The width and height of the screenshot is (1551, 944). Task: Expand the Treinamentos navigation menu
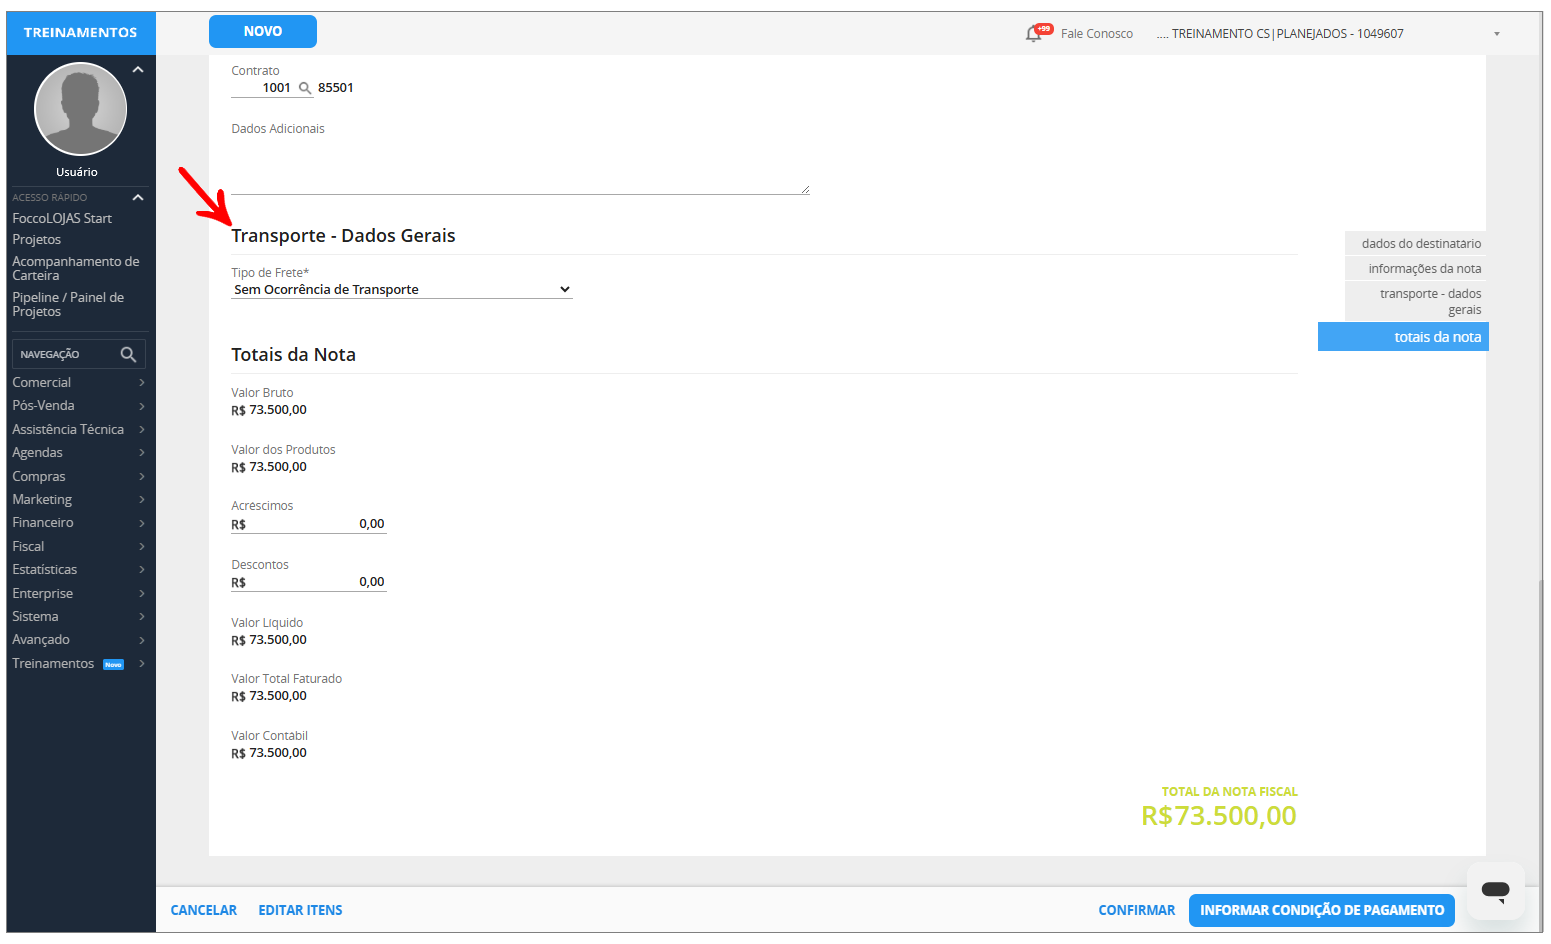(x=78, y=664)
